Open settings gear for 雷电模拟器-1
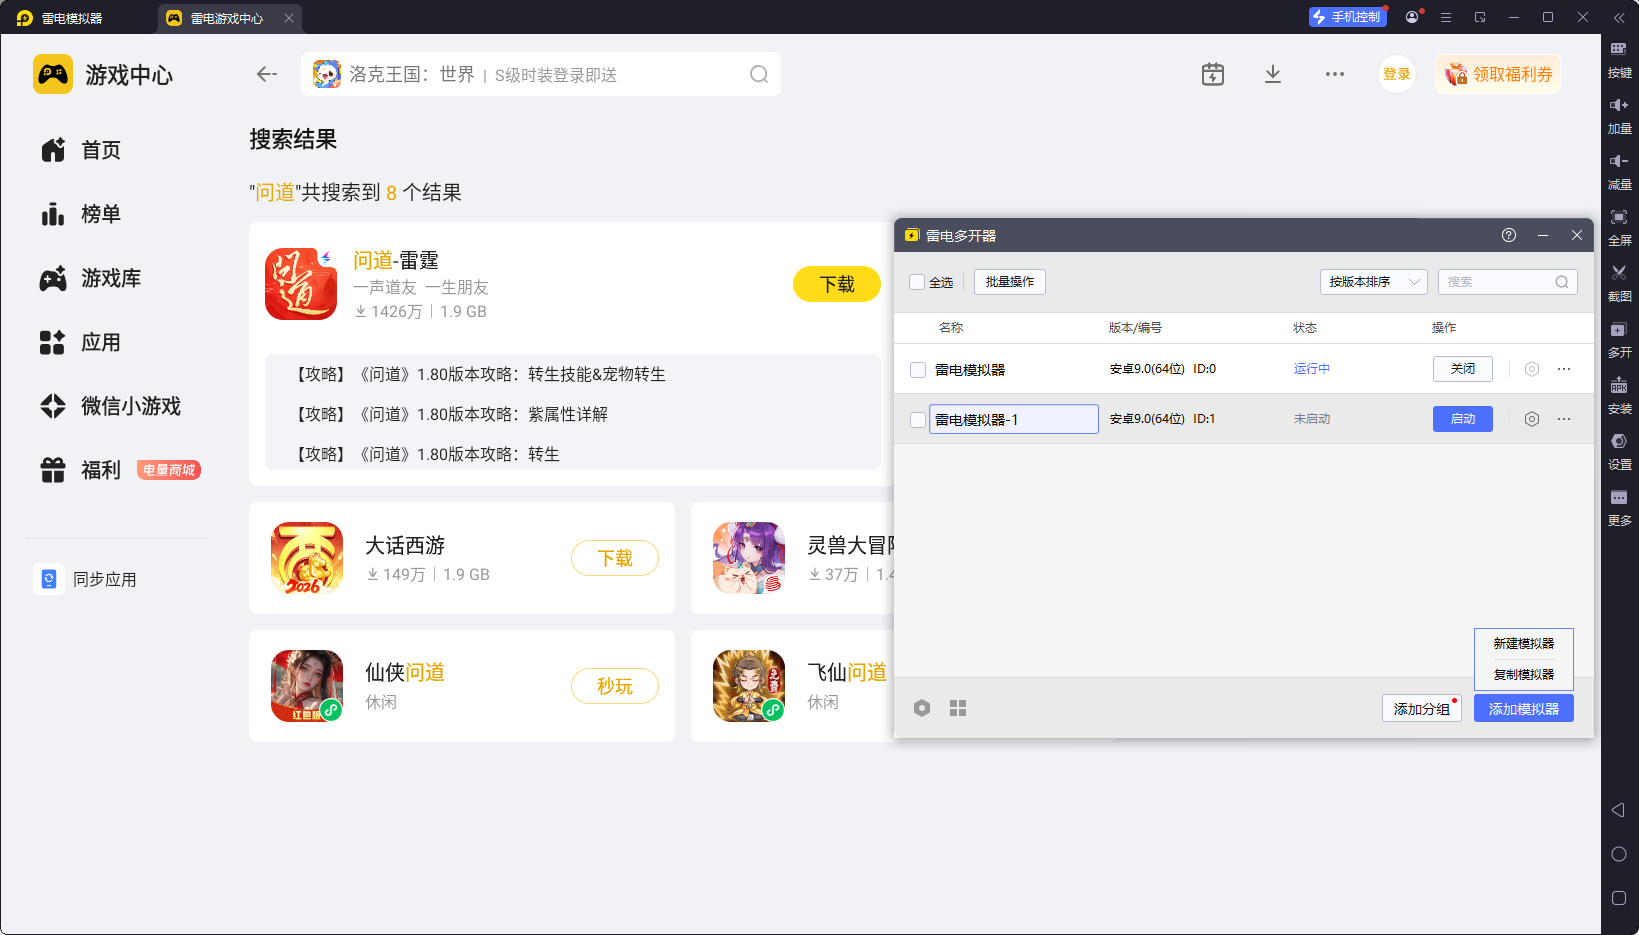 pyautogui.click(x=1531, y=419)
